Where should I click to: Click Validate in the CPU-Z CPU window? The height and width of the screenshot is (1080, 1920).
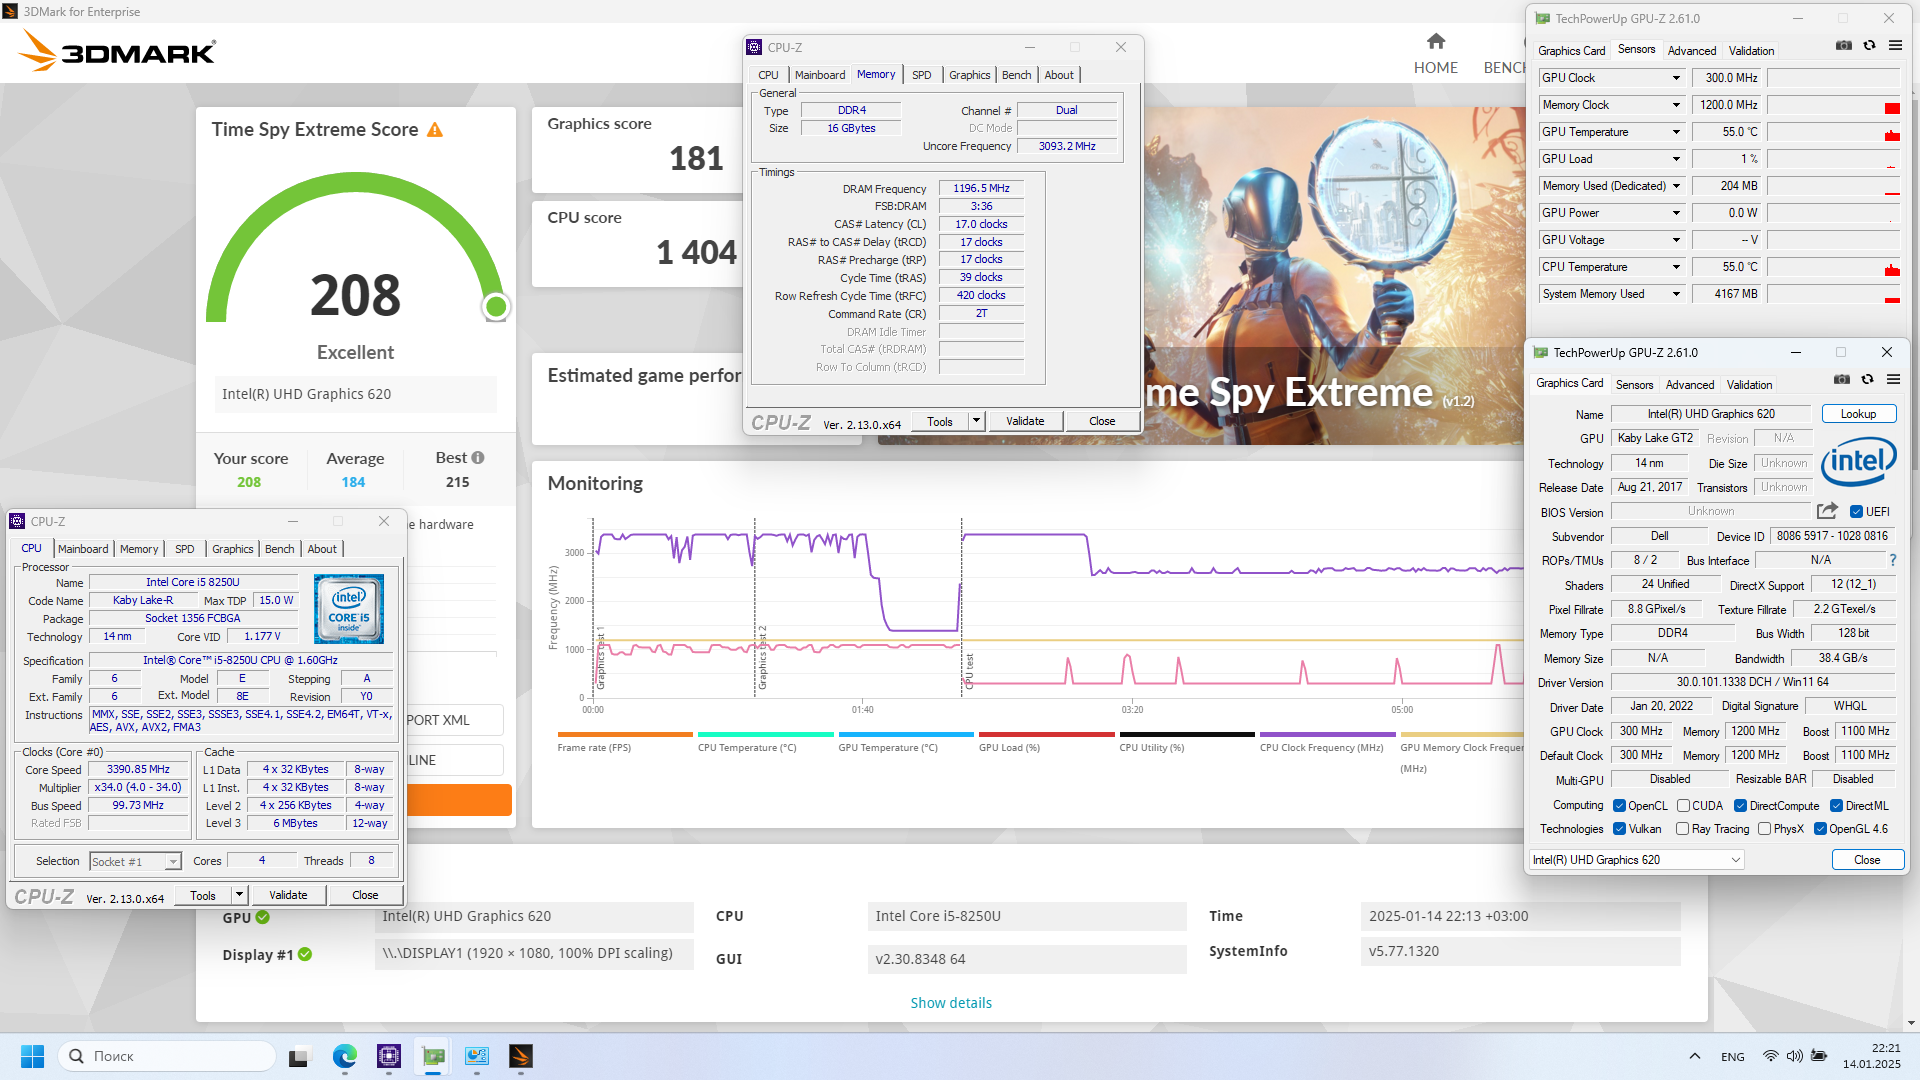(x=288, y=895)
